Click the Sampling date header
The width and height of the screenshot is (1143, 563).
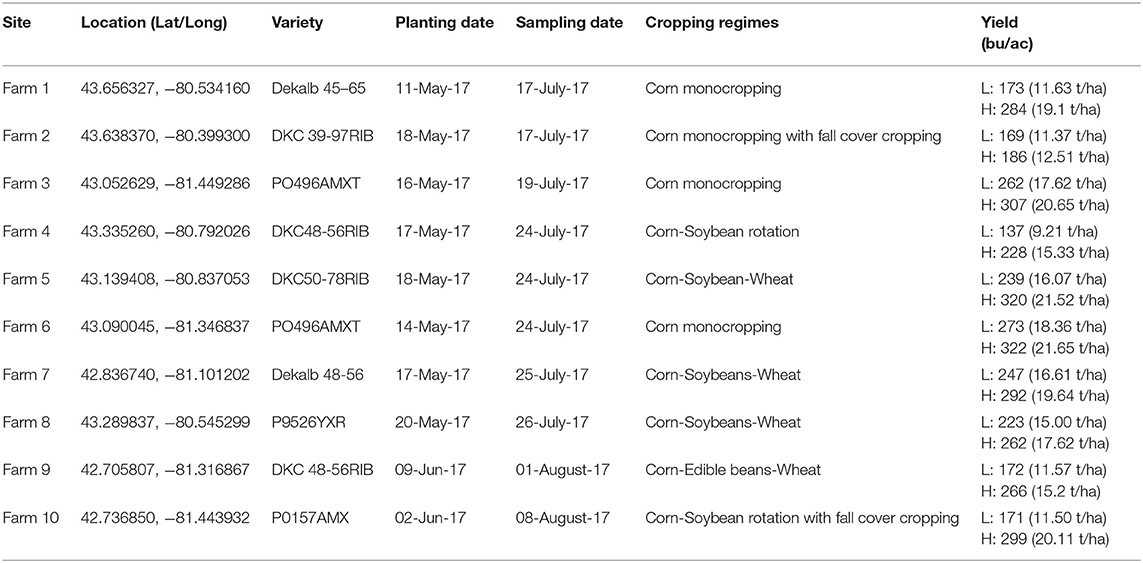coord(569,23)
